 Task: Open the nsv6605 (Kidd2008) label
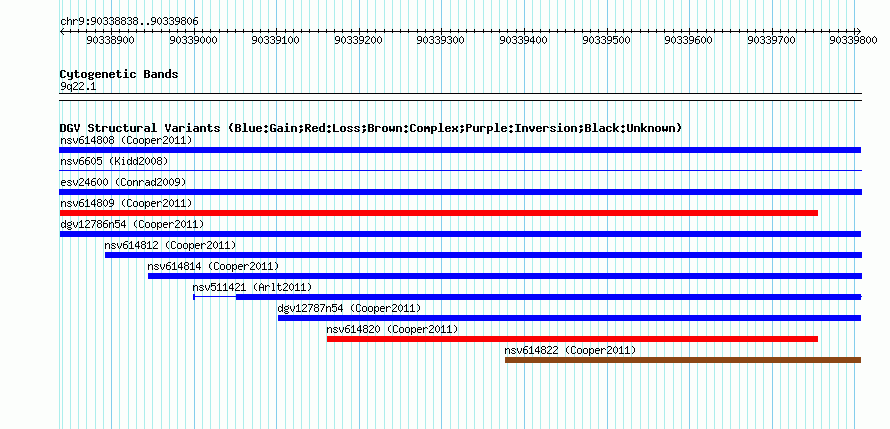tap(114, 161)
